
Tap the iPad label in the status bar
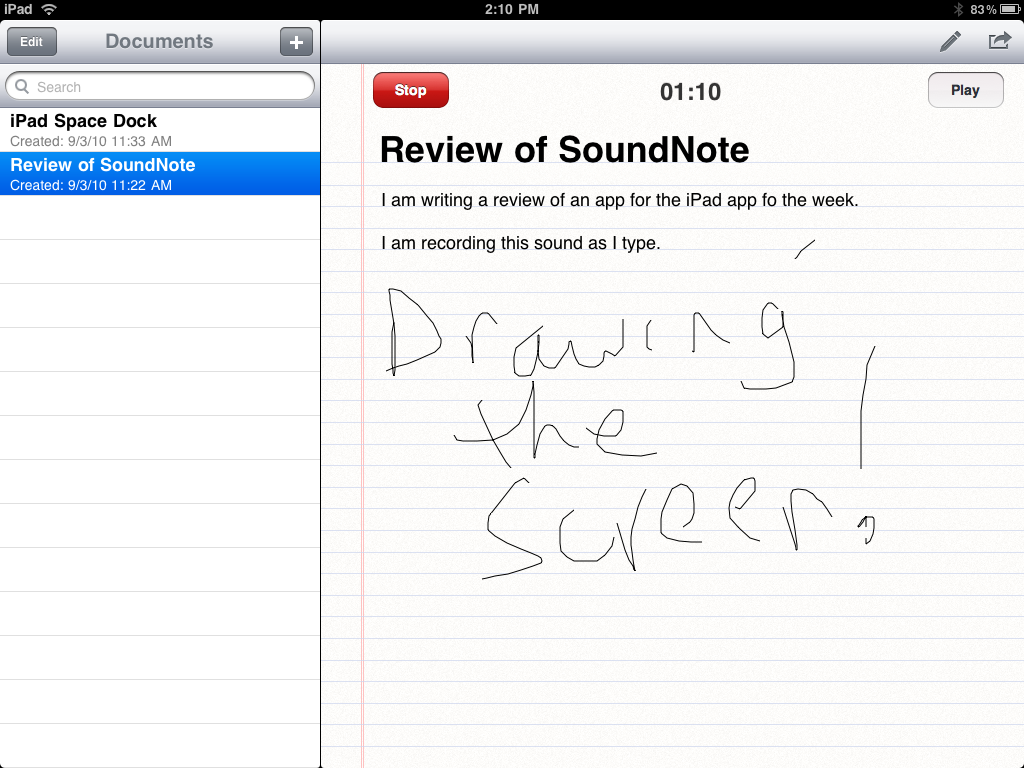click(x=17, y=9)
